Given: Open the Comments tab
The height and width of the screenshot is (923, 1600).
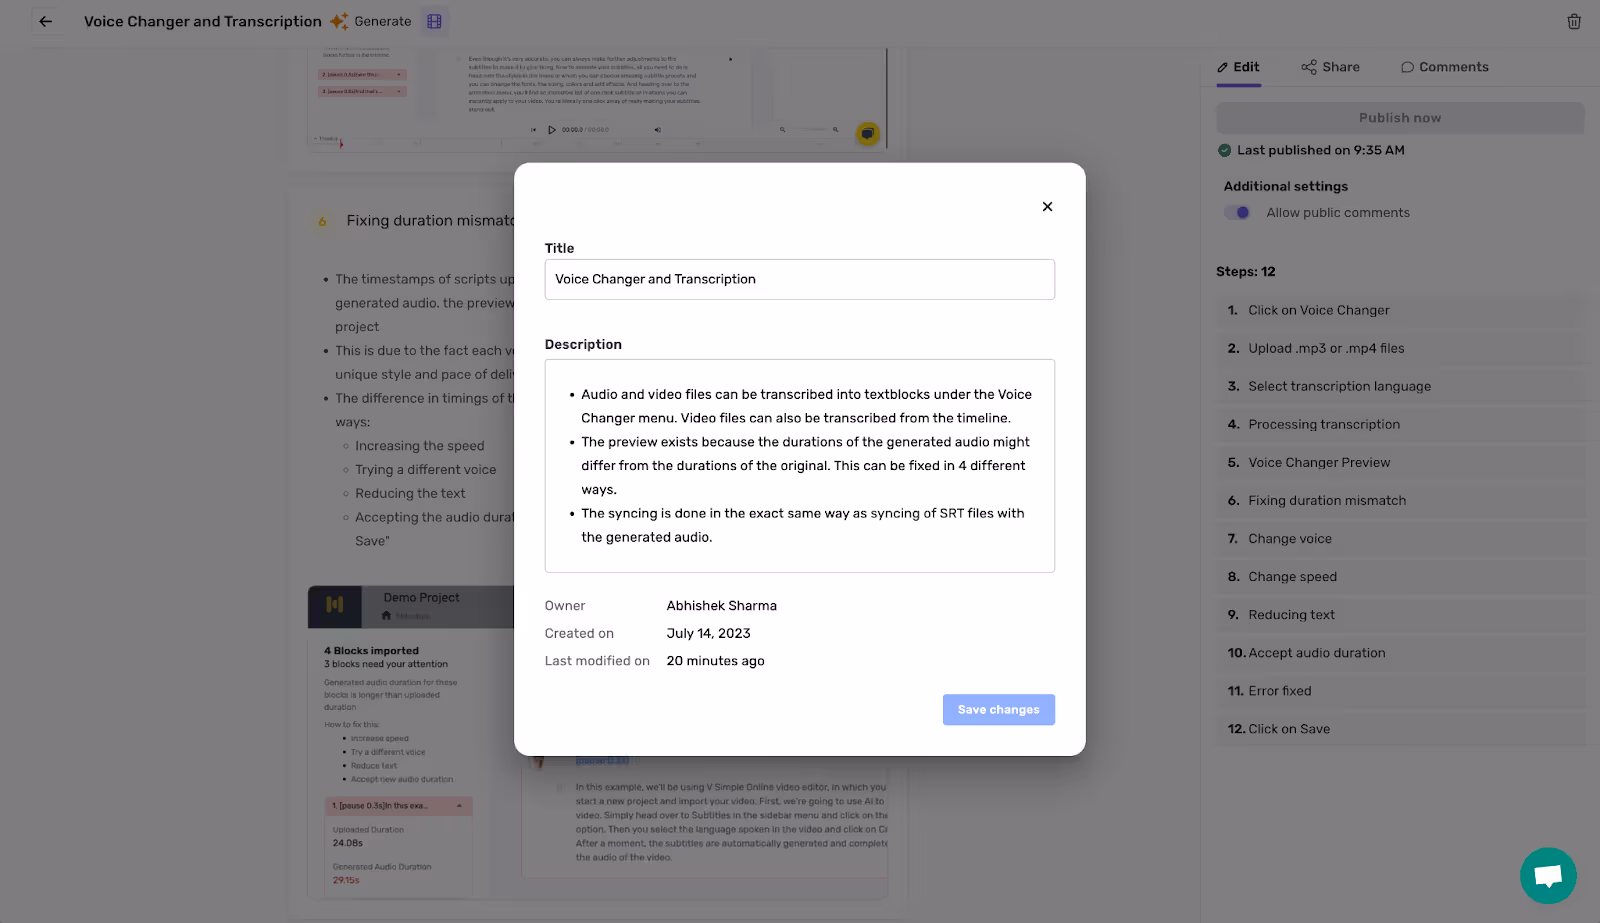Looking at the screenshot, I should (1444, 67).
